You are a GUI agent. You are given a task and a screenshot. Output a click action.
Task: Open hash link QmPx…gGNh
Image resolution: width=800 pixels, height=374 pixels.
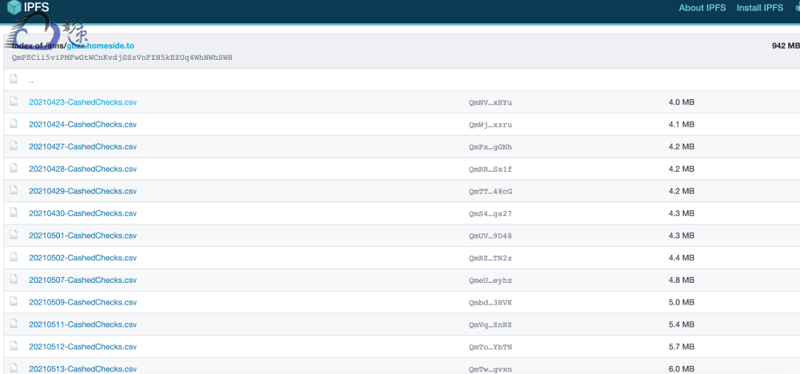[490, 147]
